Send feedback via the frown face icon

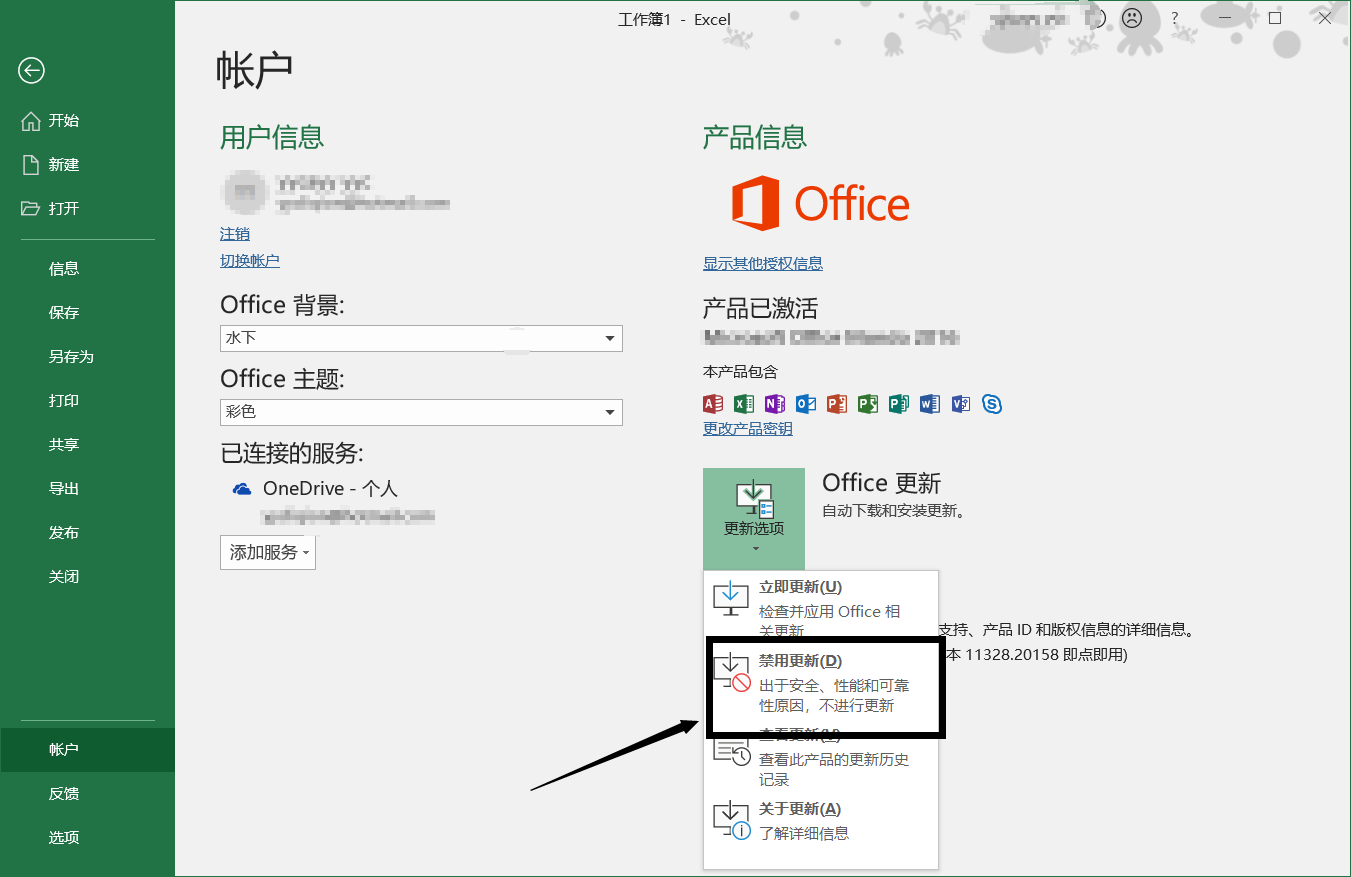[x=1132, y=18]
